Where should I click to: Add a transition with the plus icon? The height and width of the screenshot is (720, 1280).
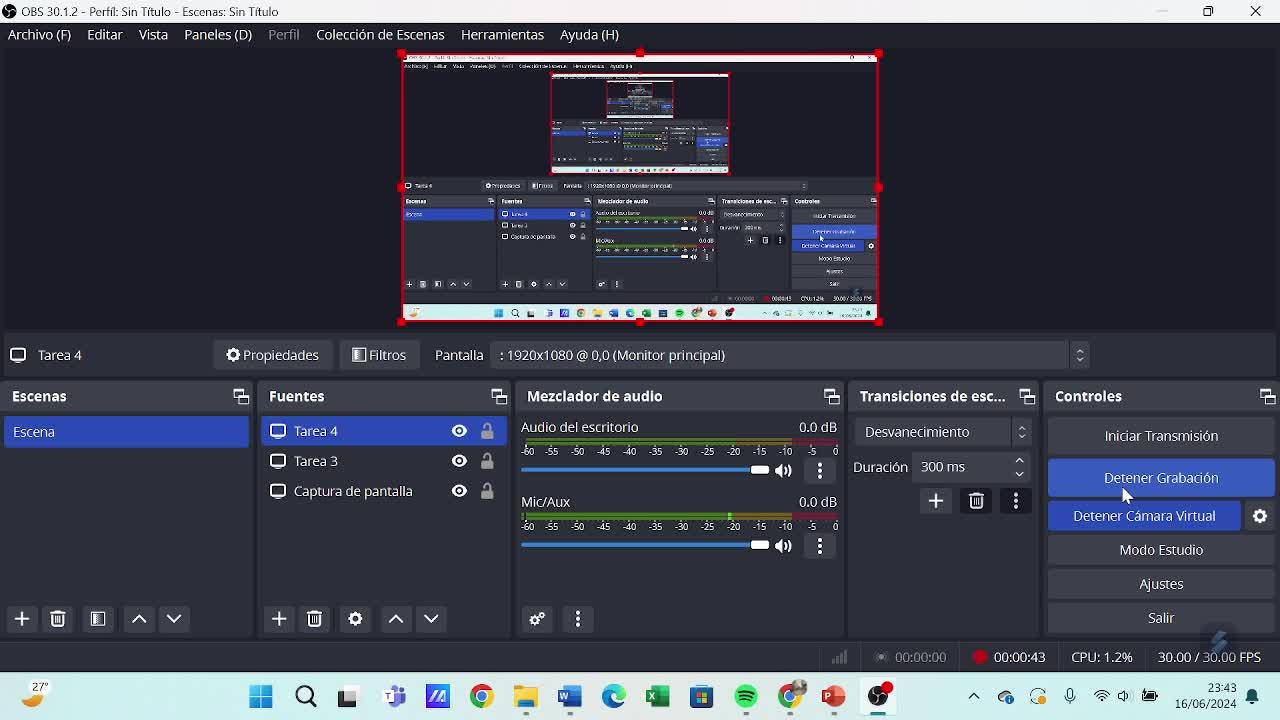[x=936, y=501]
